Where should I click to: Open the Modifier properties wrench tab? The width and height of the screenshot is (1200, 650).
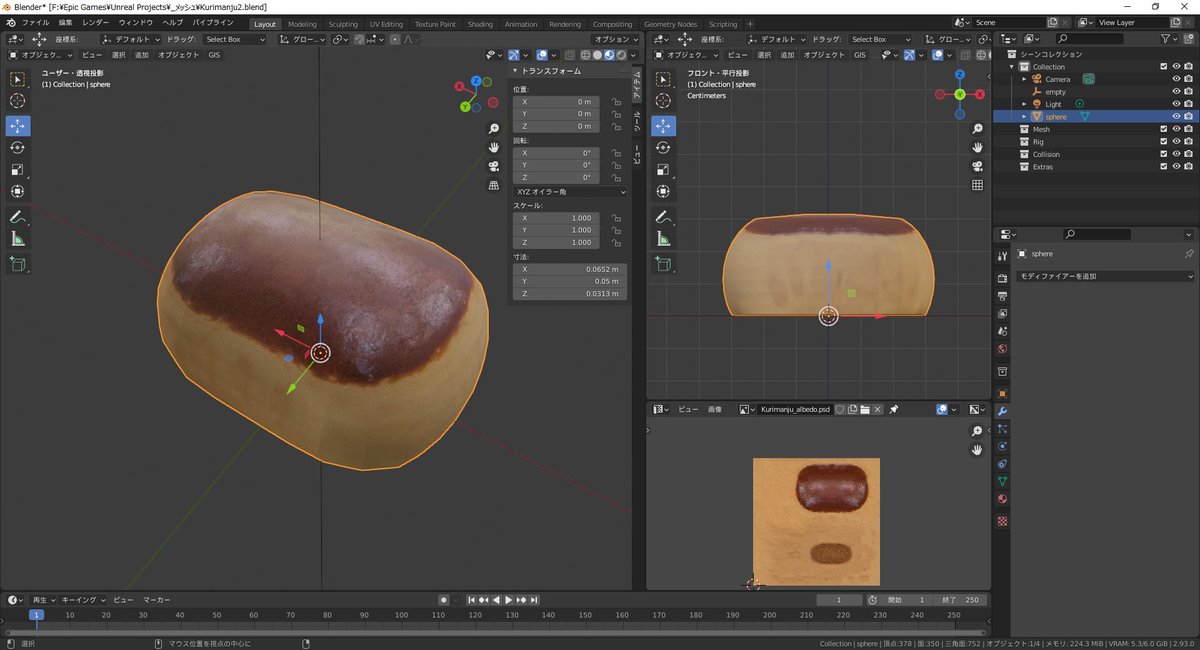click(1002, 411)
